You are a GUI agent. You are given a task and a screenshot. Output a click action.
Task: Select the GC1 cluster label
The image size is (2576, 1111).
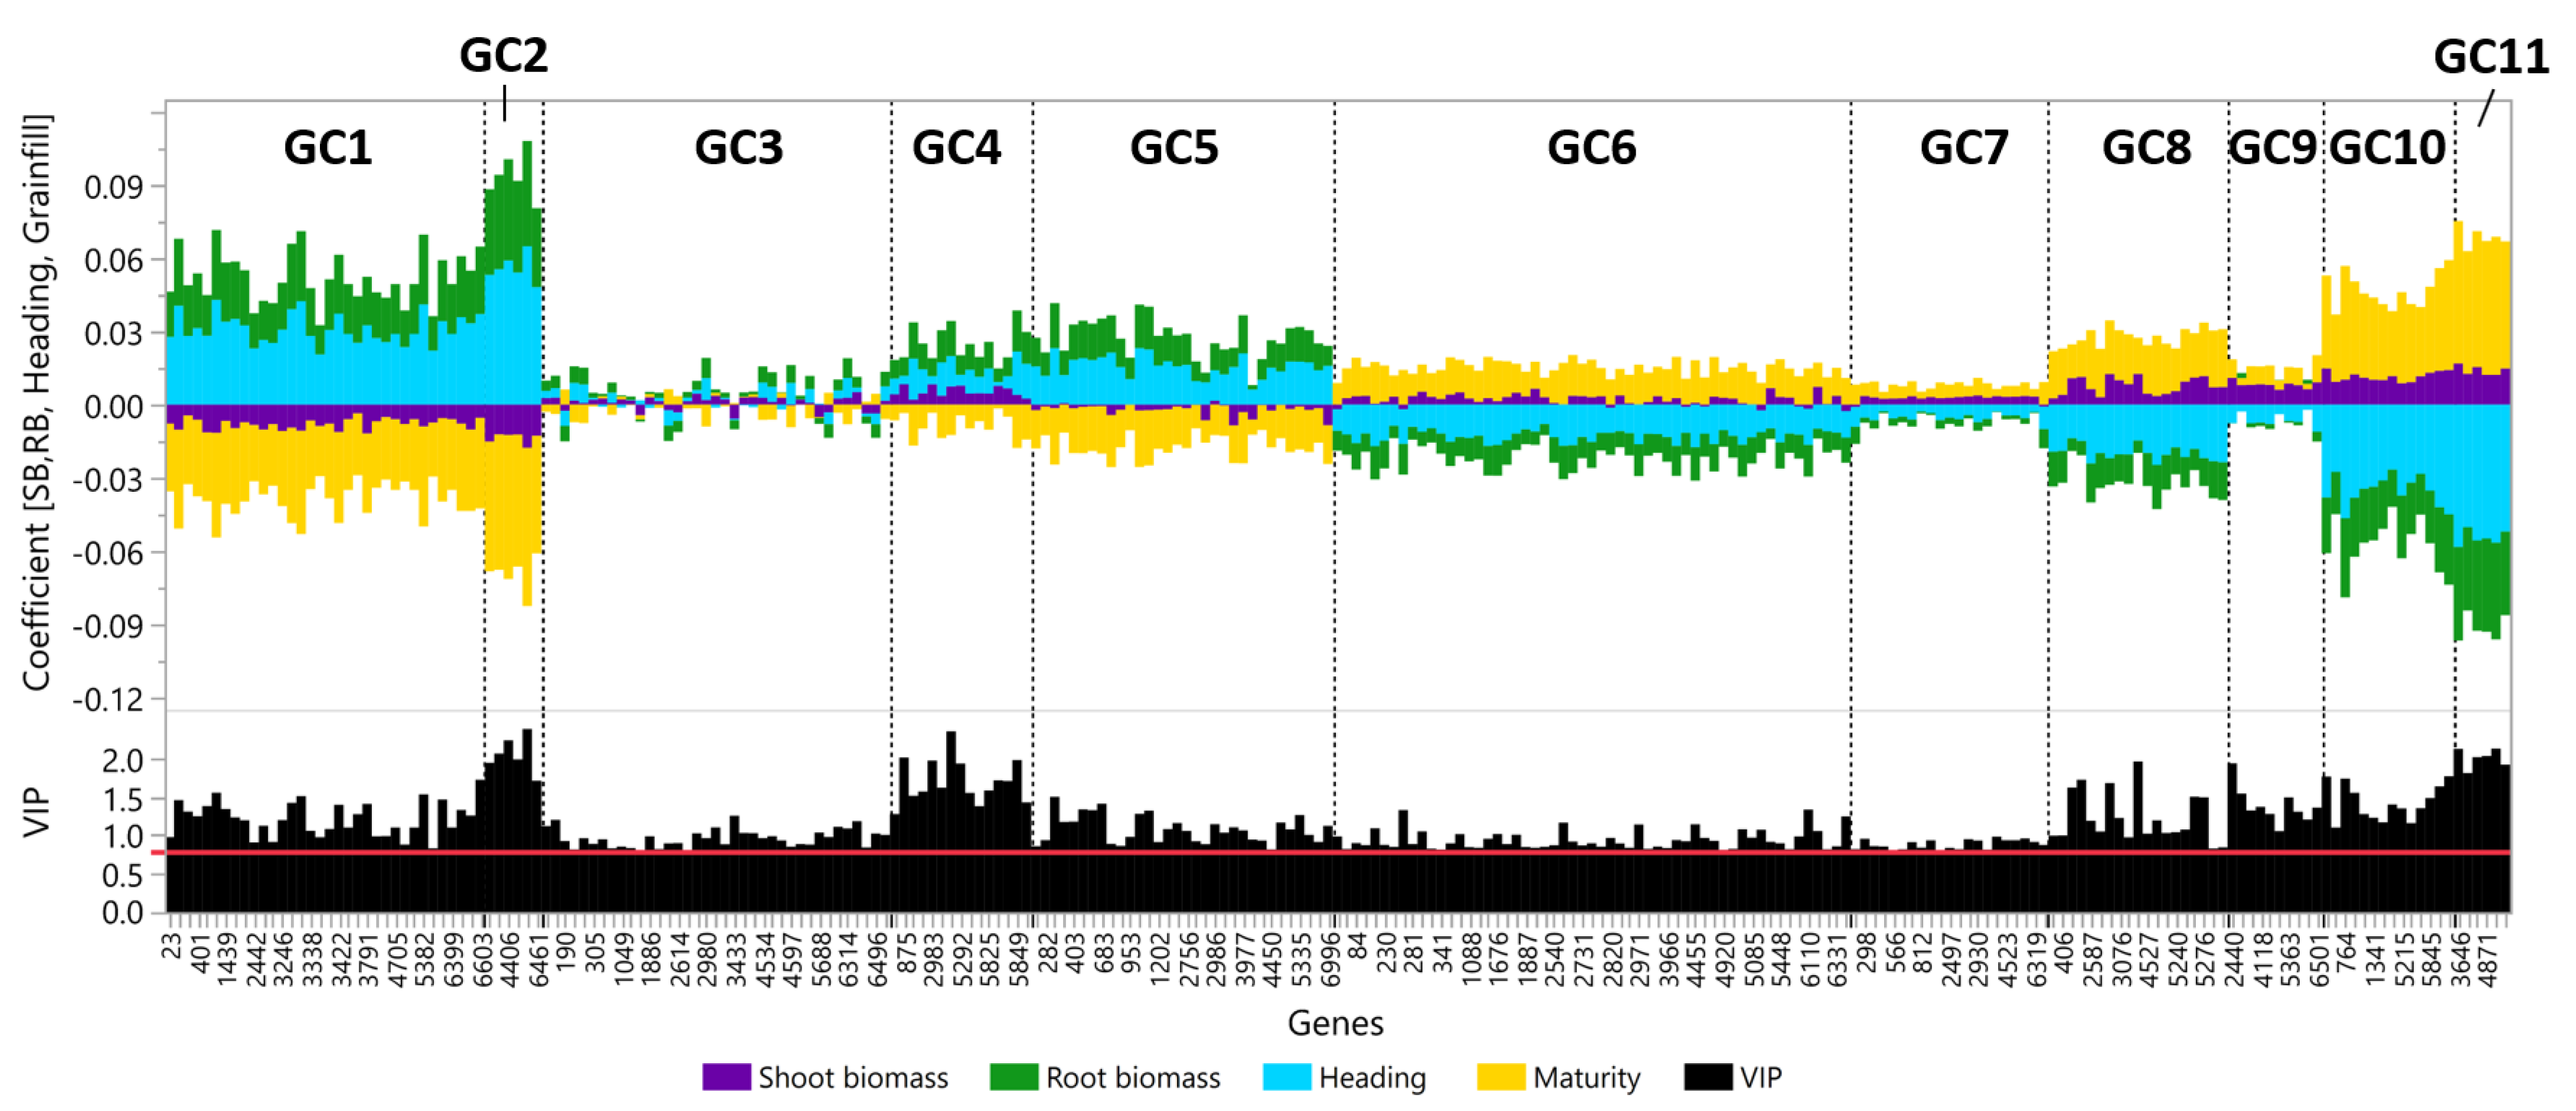coord(328,148)
